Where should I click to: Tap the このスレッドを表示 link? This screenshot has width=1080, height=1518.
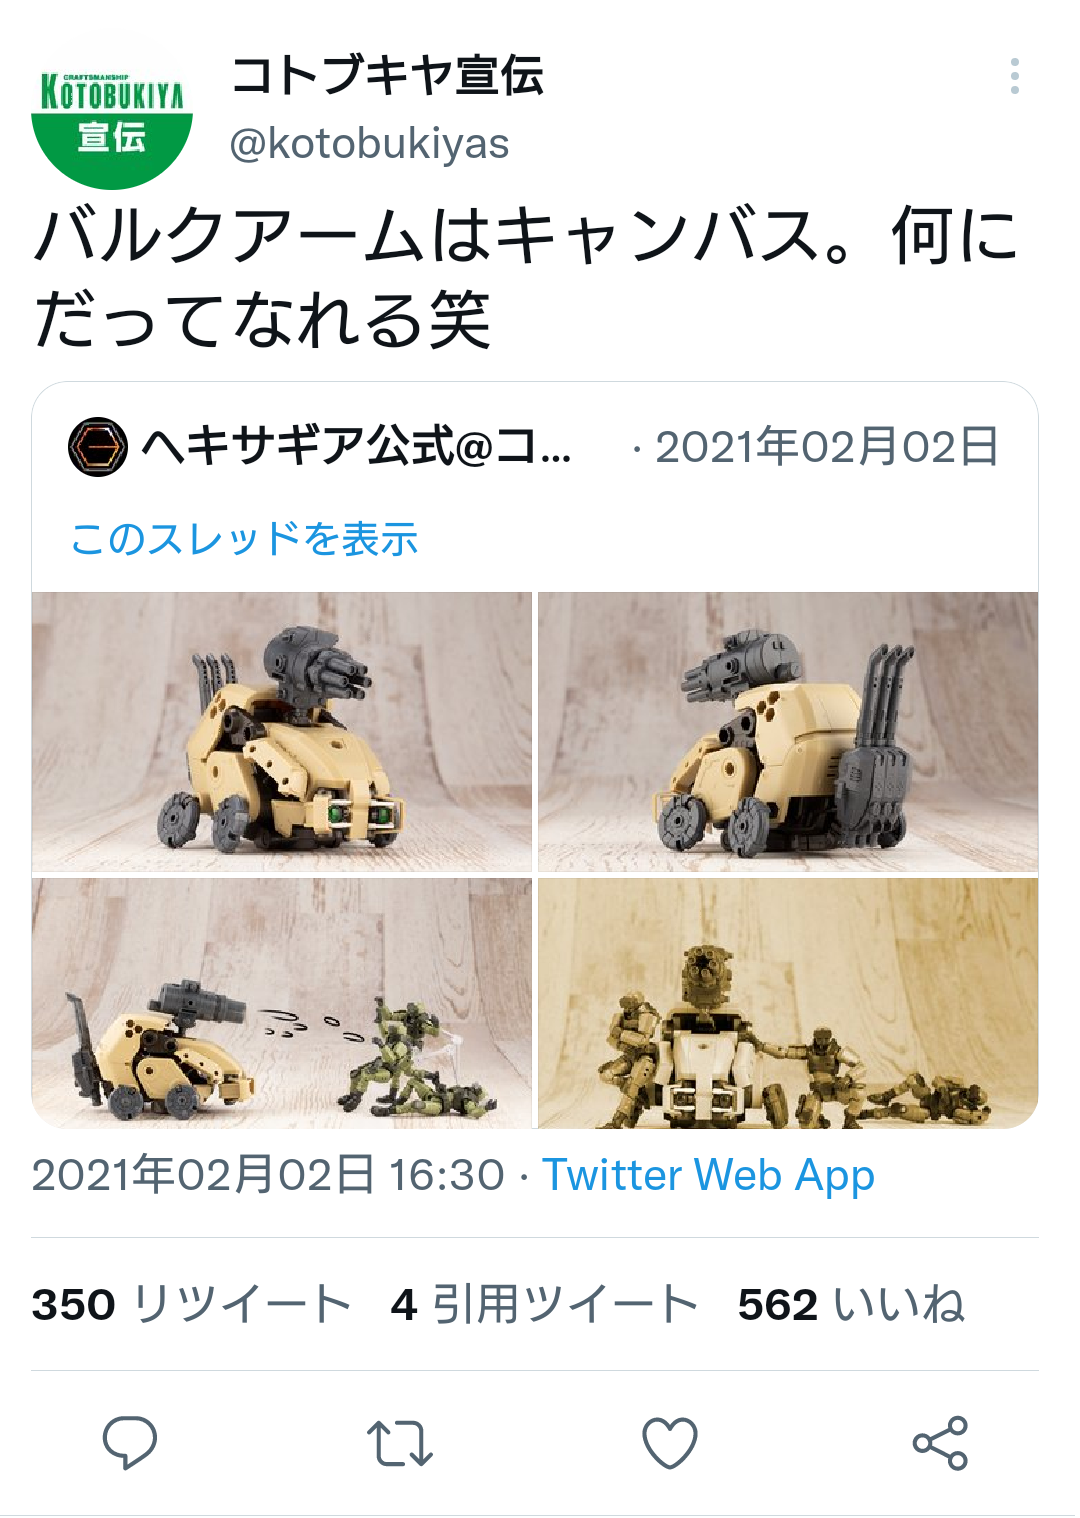[x=244, y=539]
